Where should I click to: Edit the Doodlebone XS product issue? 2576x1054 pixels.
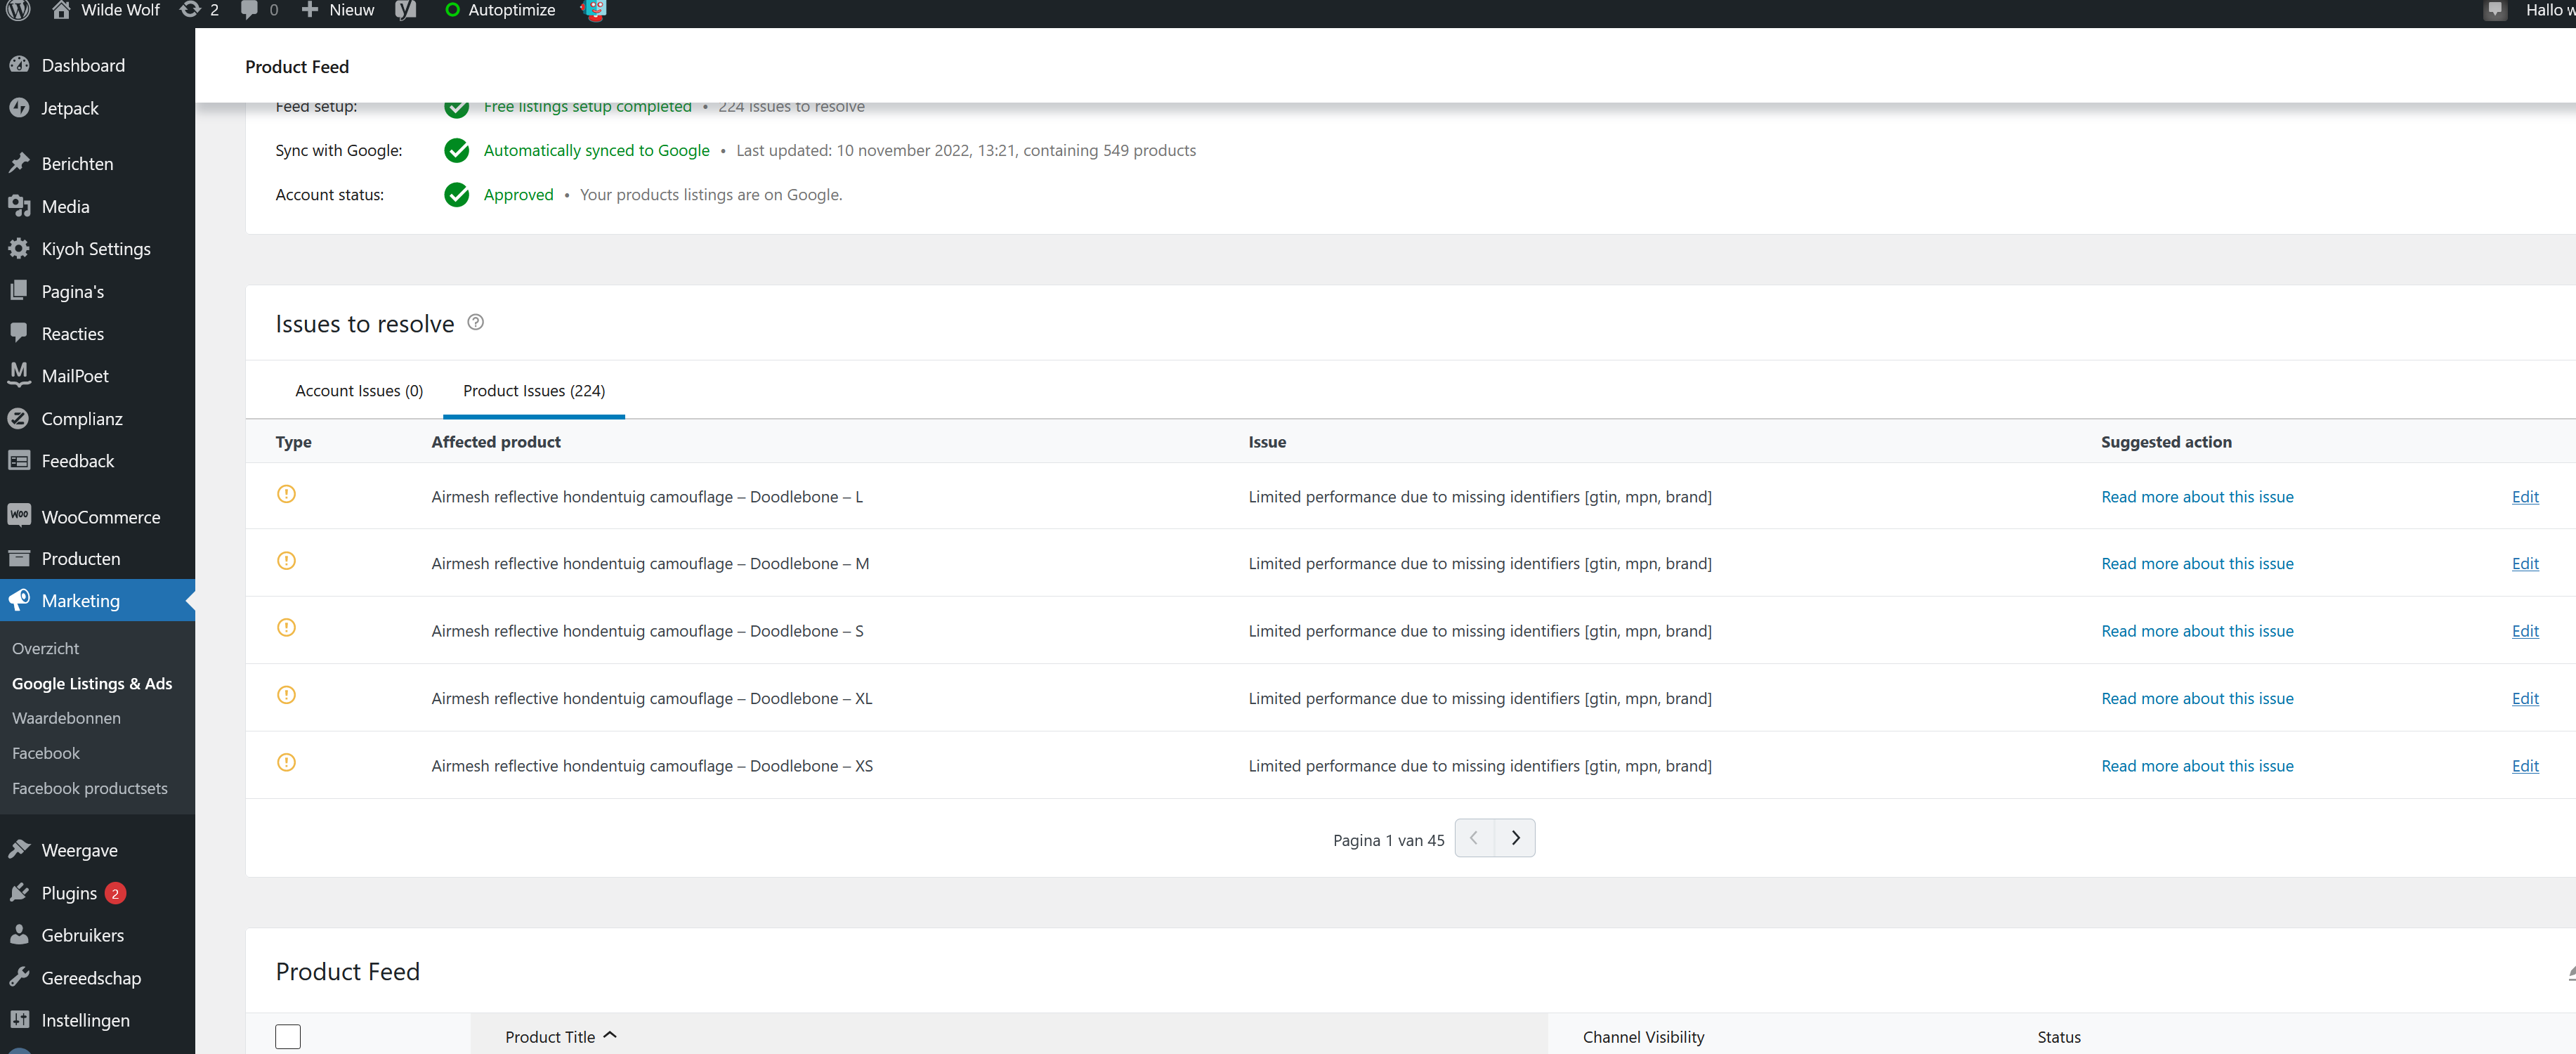click(2525, 765)
